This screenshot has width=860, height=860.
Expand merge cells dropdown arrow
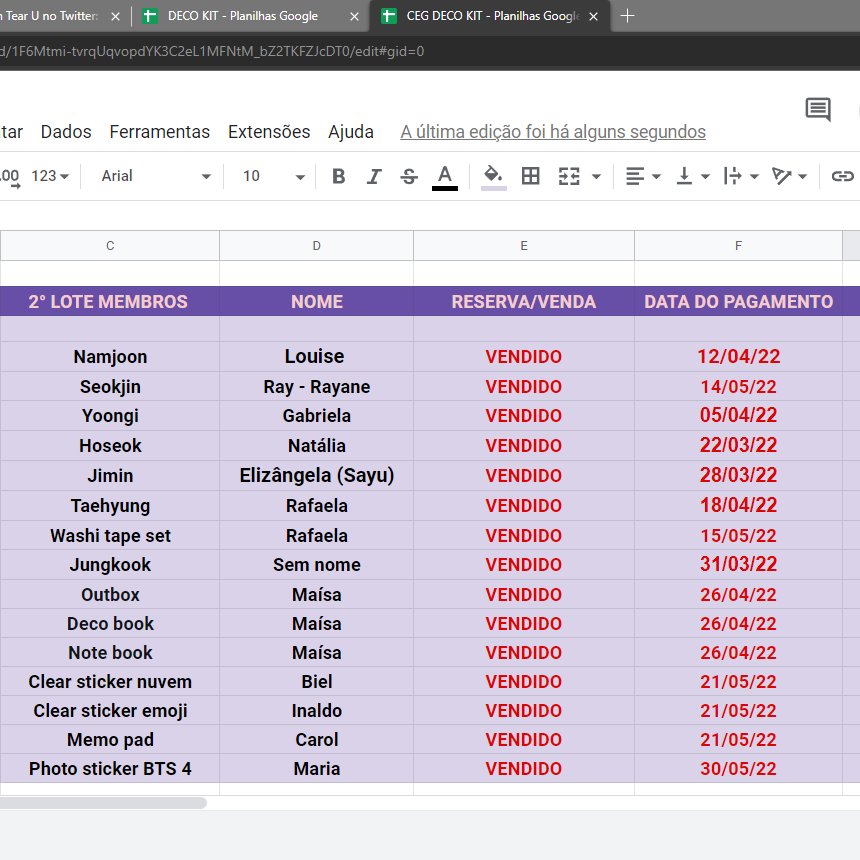point(596,177)
